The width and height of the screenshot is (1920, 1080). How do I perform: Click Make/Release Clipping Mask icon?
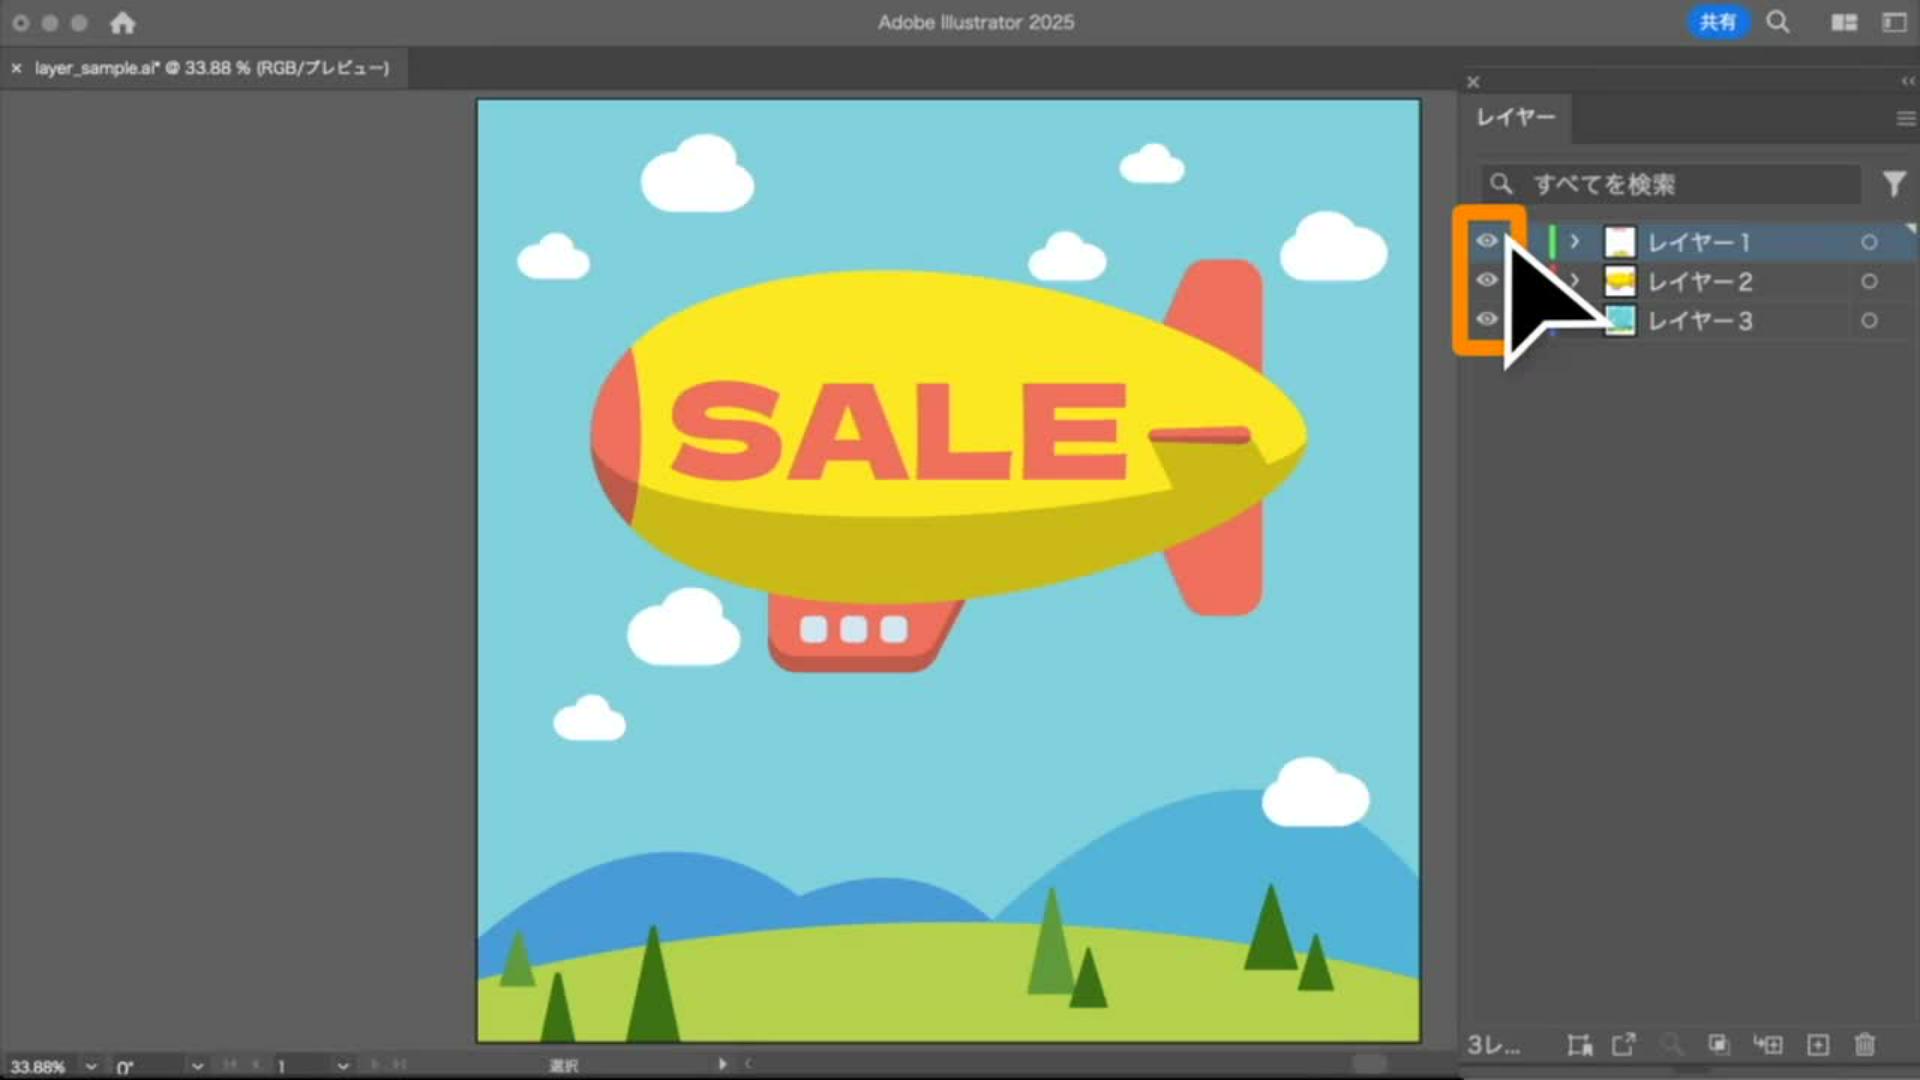[x=1718, y=1045]
